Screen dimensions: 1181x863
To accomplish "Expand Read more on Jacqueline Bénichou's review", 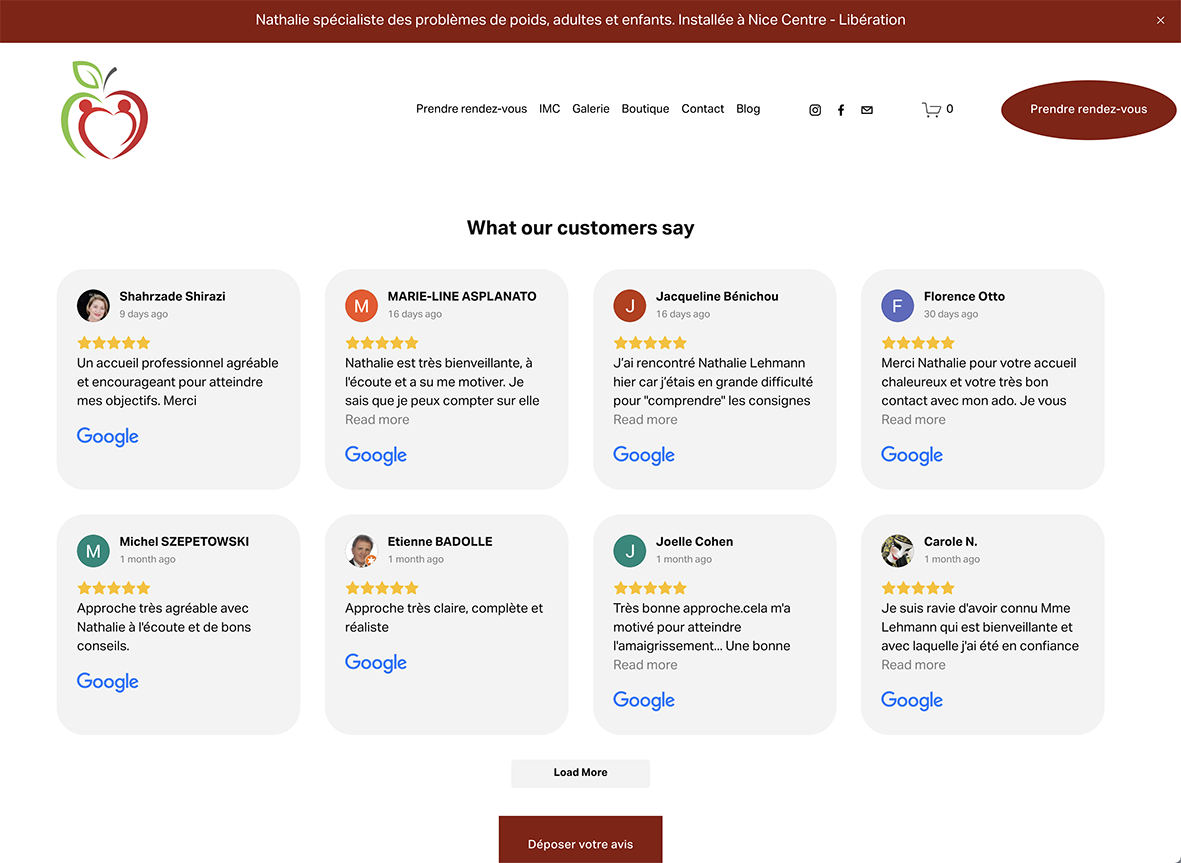I will (645, 419).
